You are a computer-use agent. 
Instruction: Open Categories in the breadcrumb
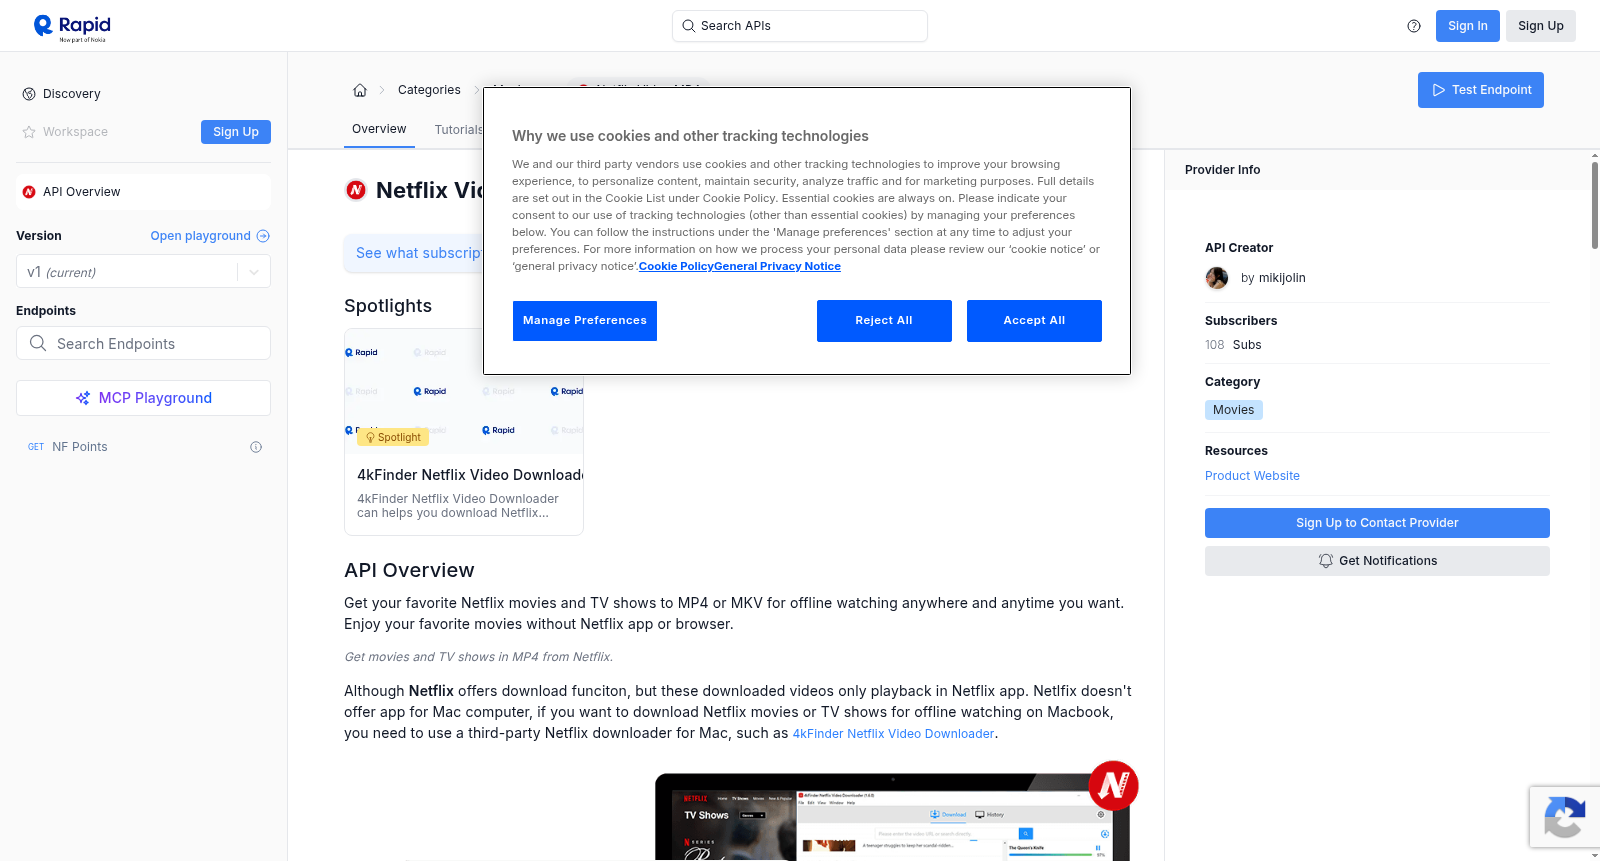coord(429,90)
